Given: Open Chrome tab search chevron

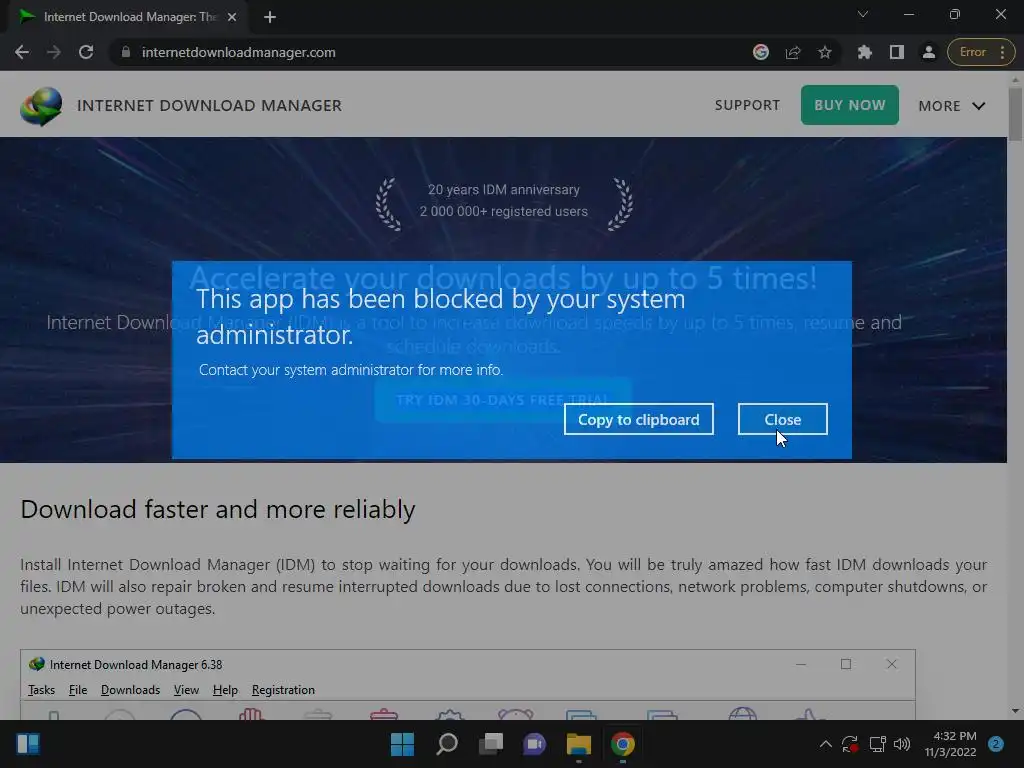Looking at the screenshot, I should pyautogui.click(x=863, y=14).
